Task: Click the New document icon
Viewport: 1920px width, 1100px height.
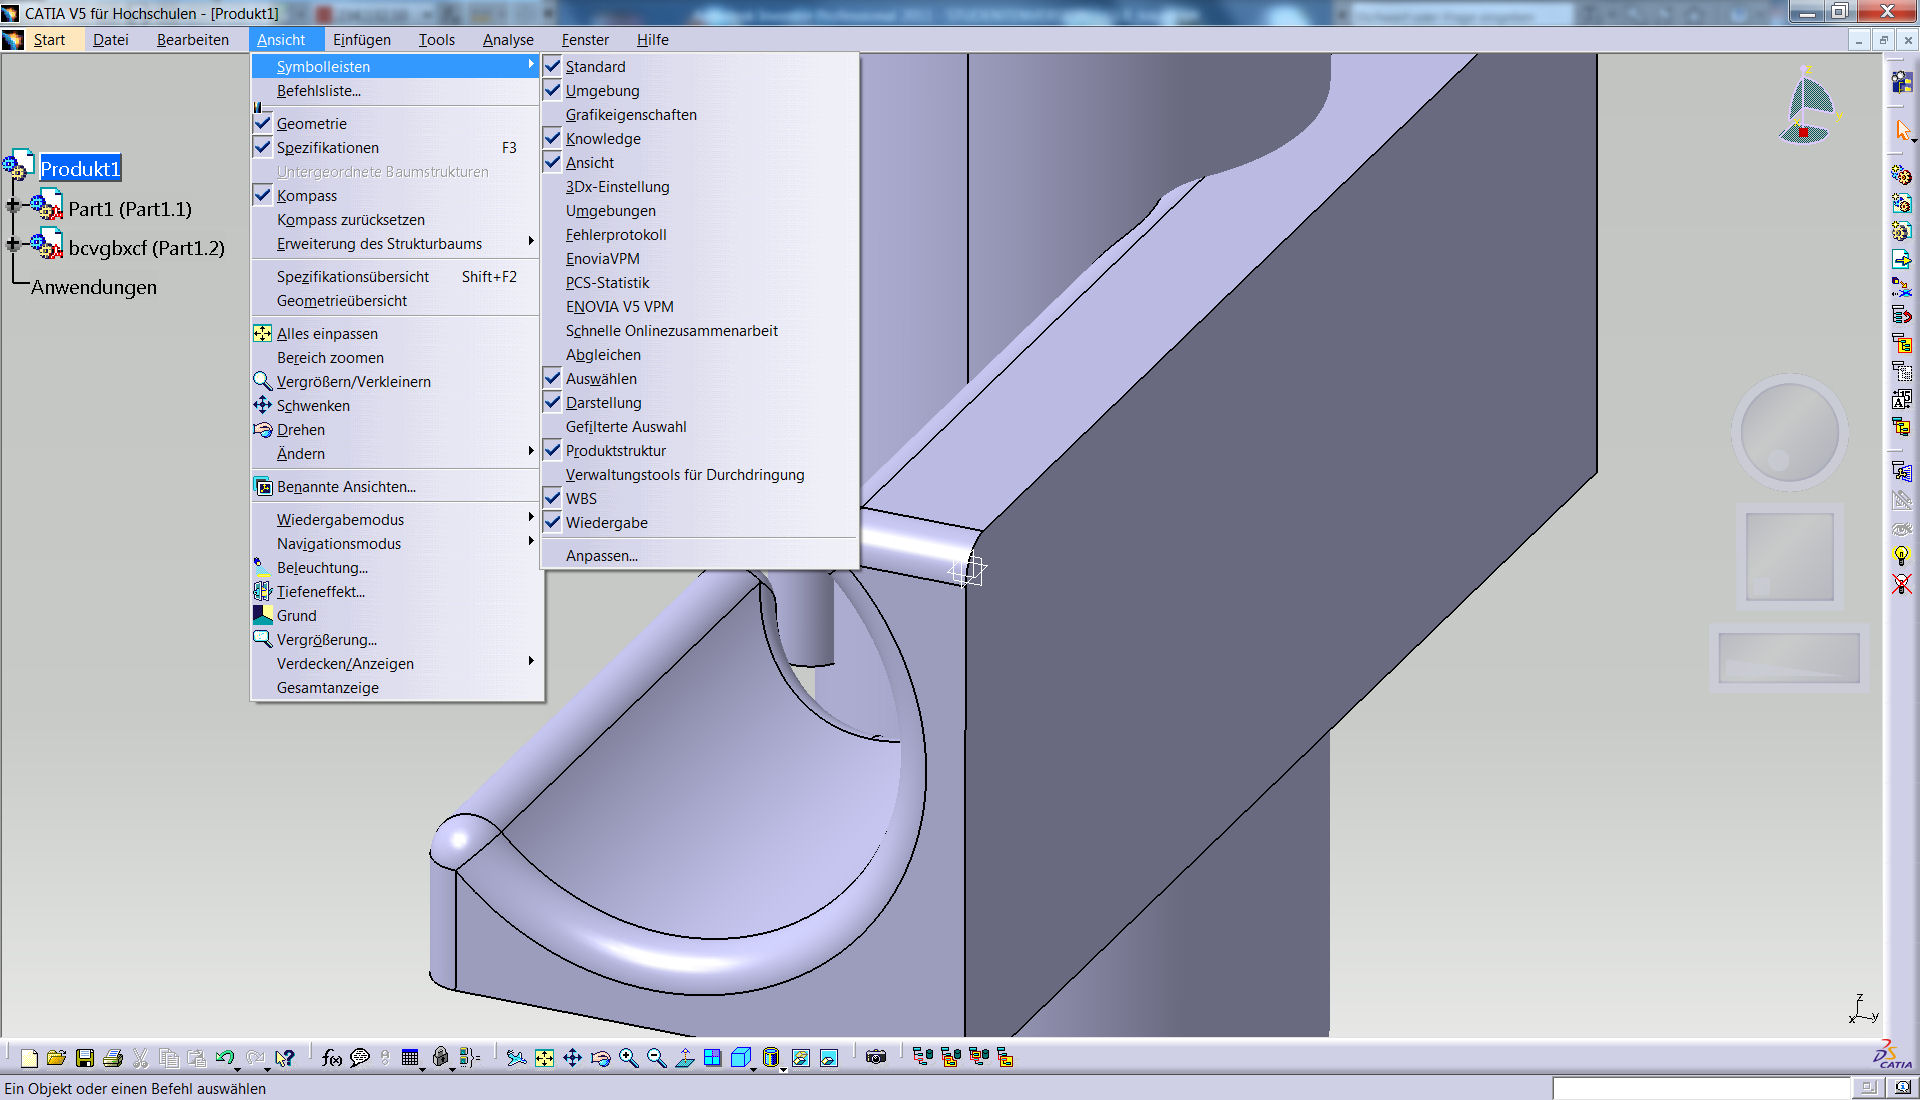Action: click(x=29, y=1058)
